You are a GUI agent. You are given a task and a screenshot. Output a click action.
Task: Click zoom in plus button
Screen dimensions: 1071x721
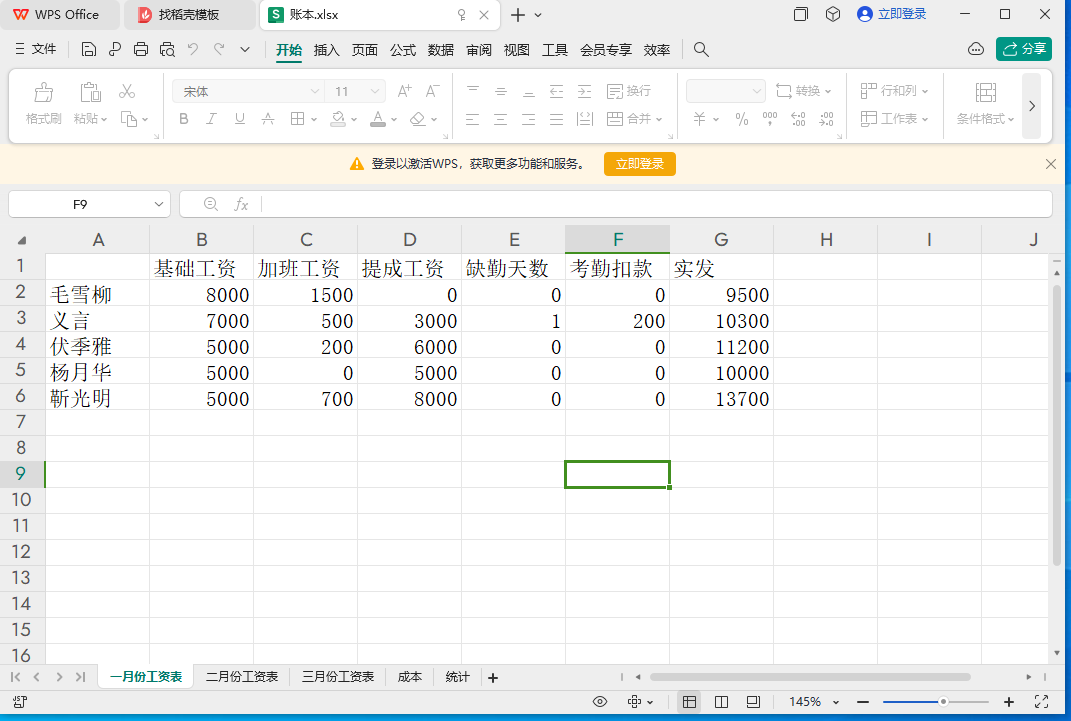pos(1009,702)
